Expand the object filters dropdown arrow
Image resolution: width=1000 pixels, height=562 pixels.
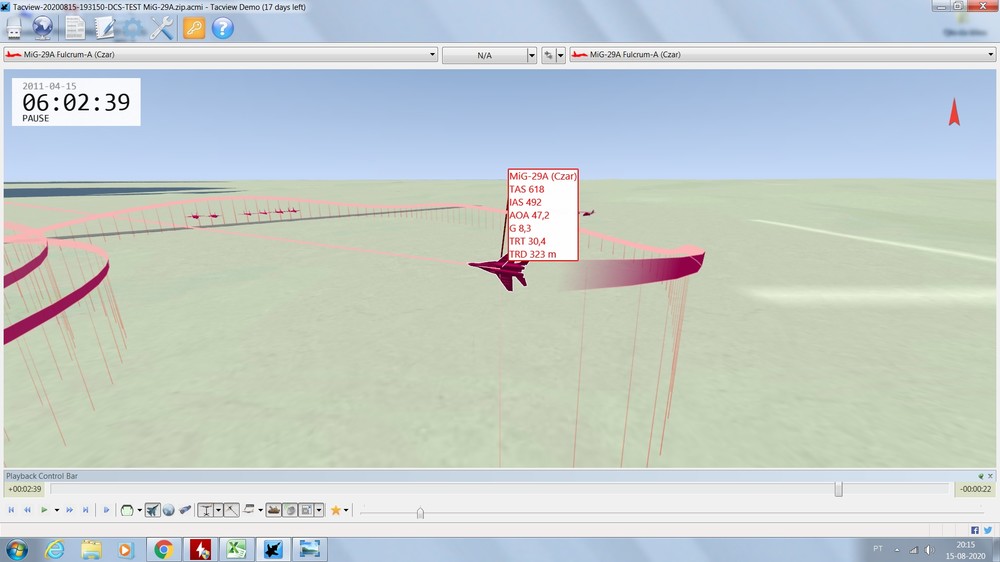(319, 510)
